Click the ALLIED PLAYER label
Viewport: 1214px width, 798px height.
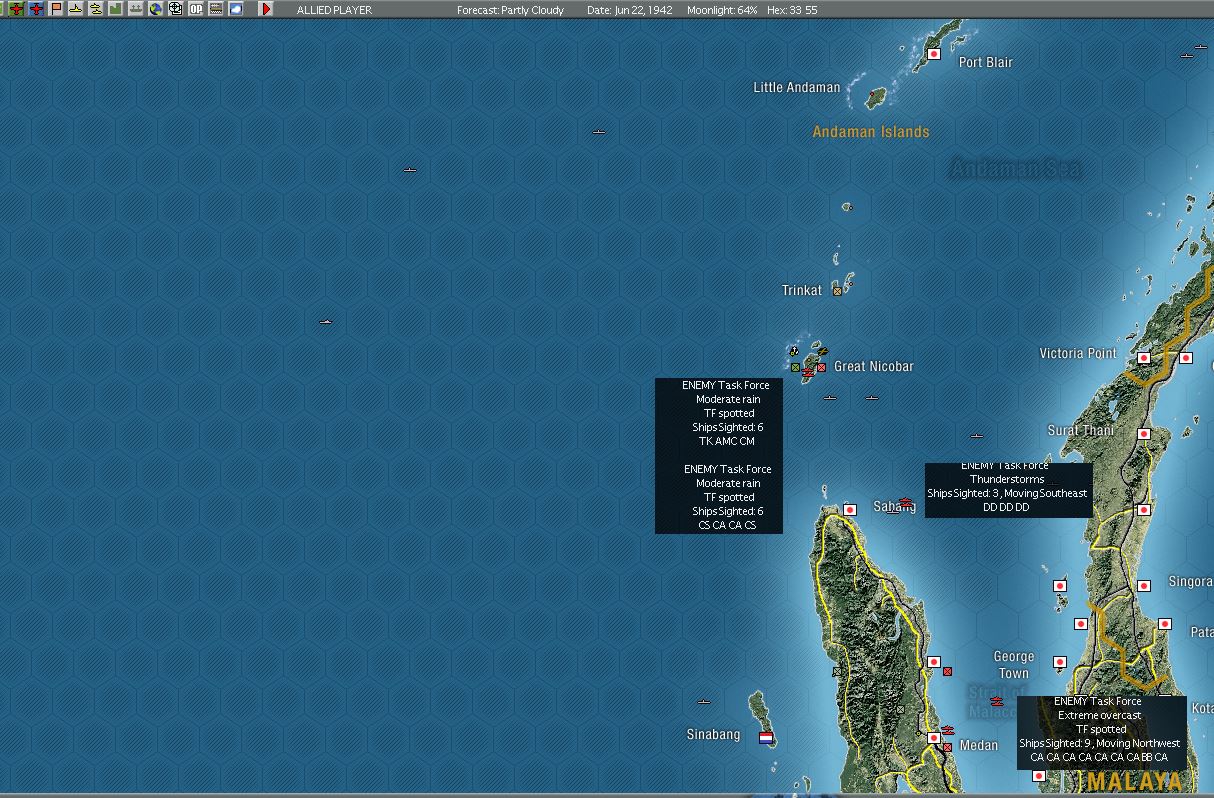pyautogui.click(x=334, y=10)
